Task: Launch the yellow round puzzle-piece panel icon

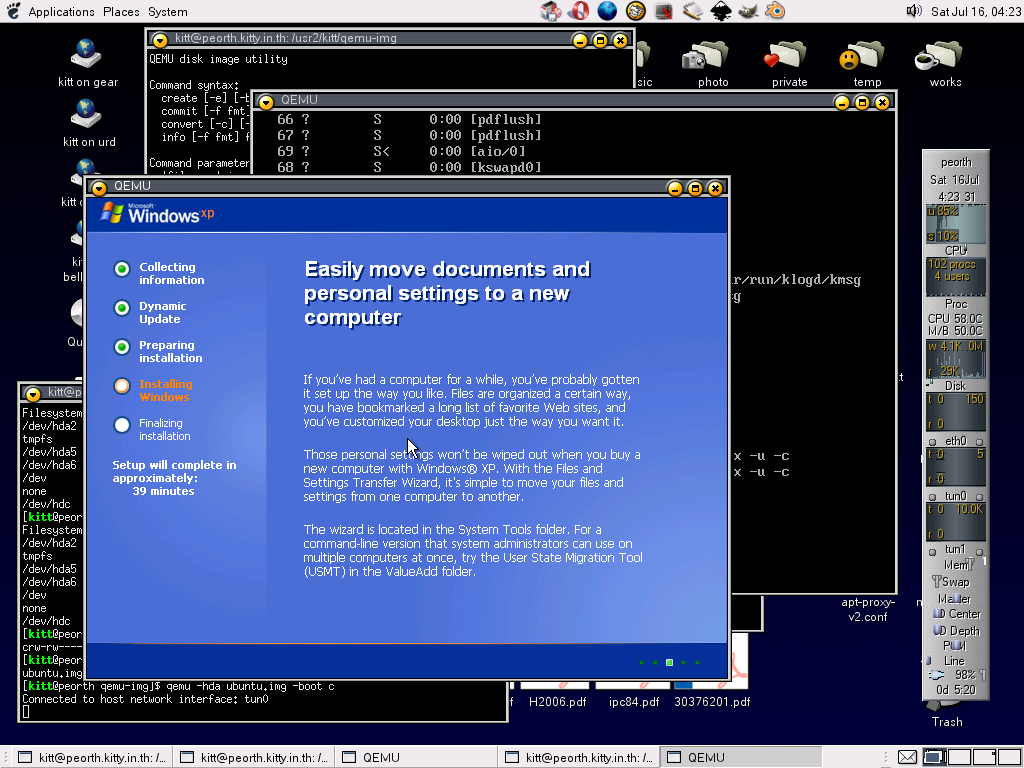Action: pos(635,11)
